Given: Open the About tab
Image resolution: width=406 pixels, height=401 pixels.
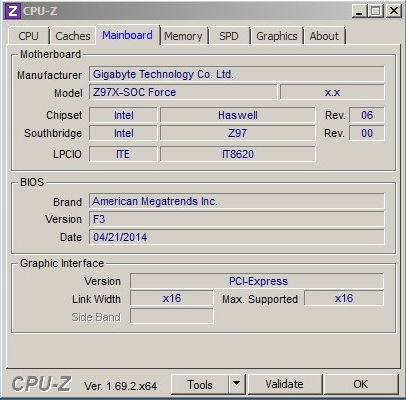Looking at the screenshot, I should click(324, 36).
